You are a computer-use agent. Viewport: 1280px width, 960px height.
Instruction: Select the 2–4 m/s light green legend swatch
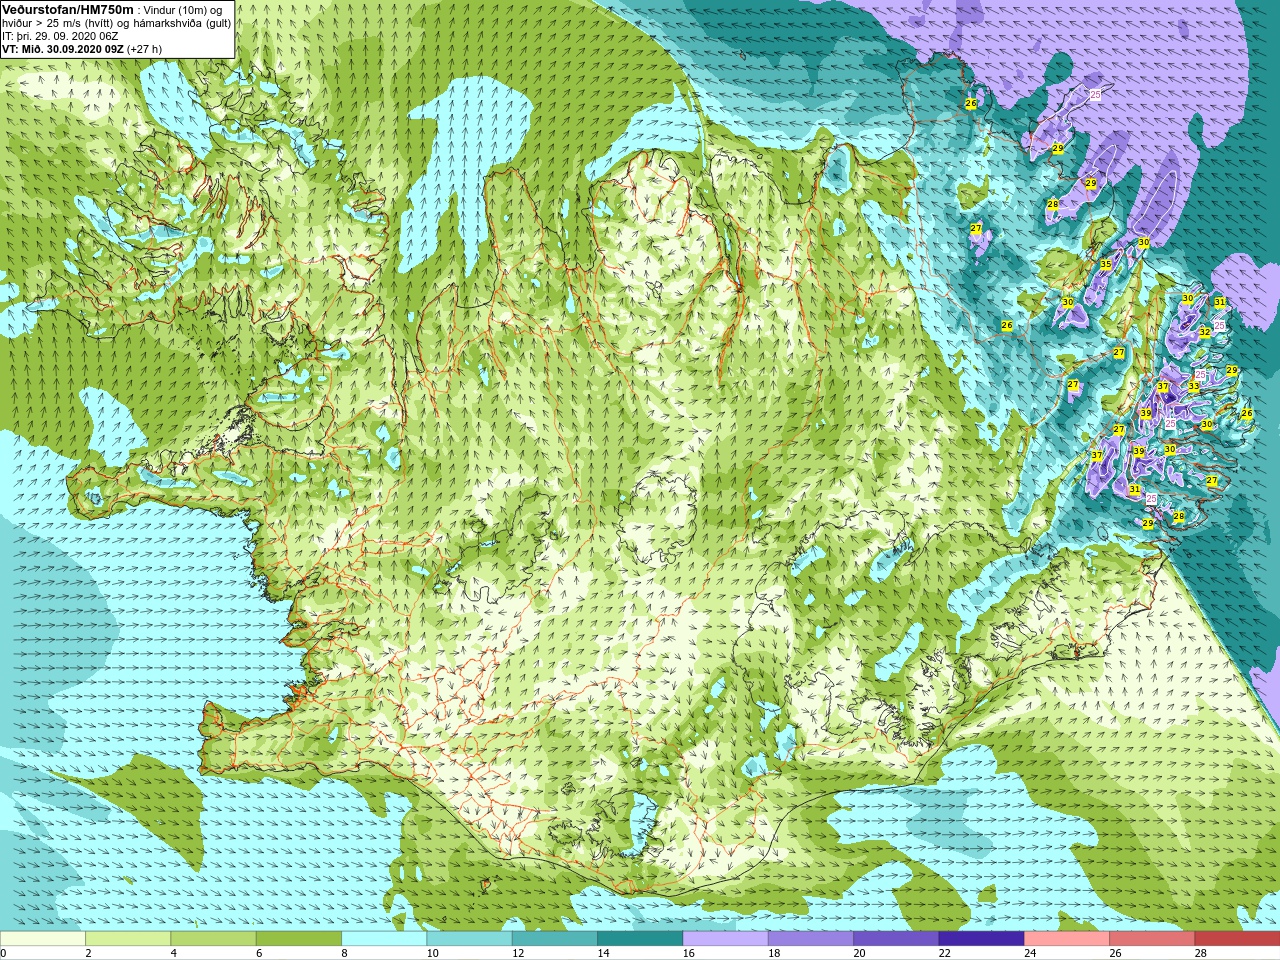tap(128, 939)
